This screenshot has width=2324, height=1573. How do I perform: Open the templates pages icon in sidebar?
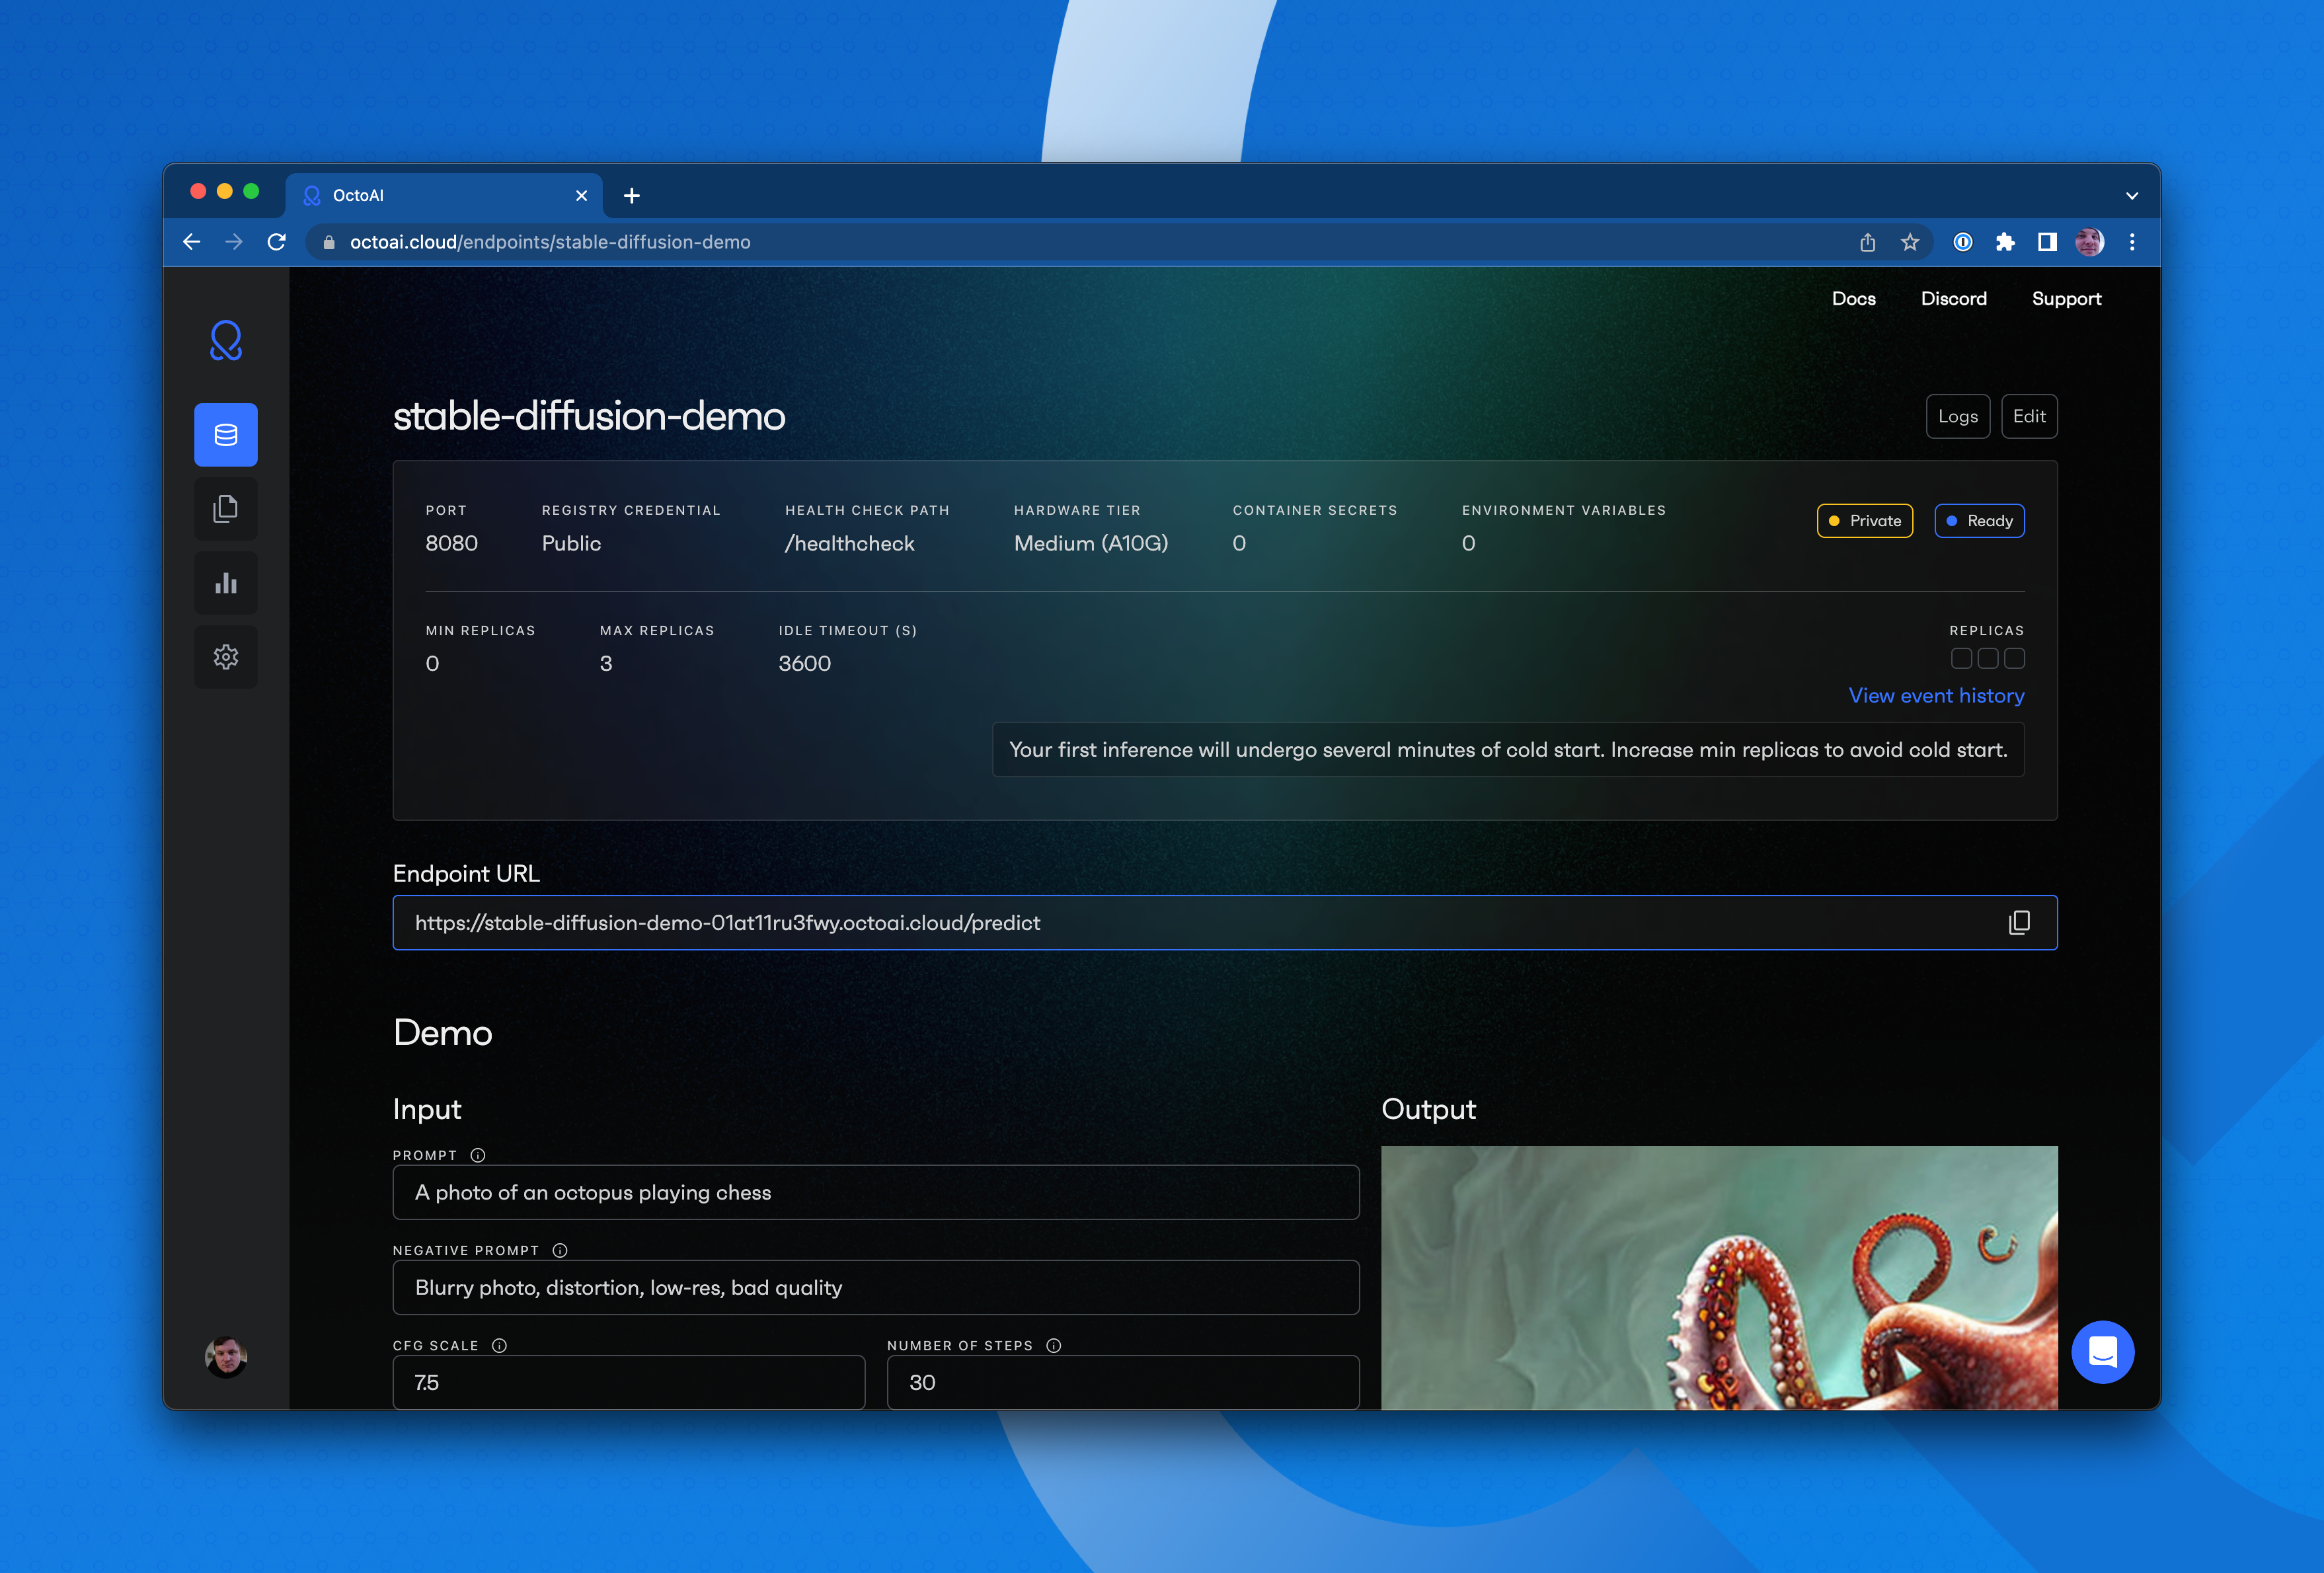point(226,509)
